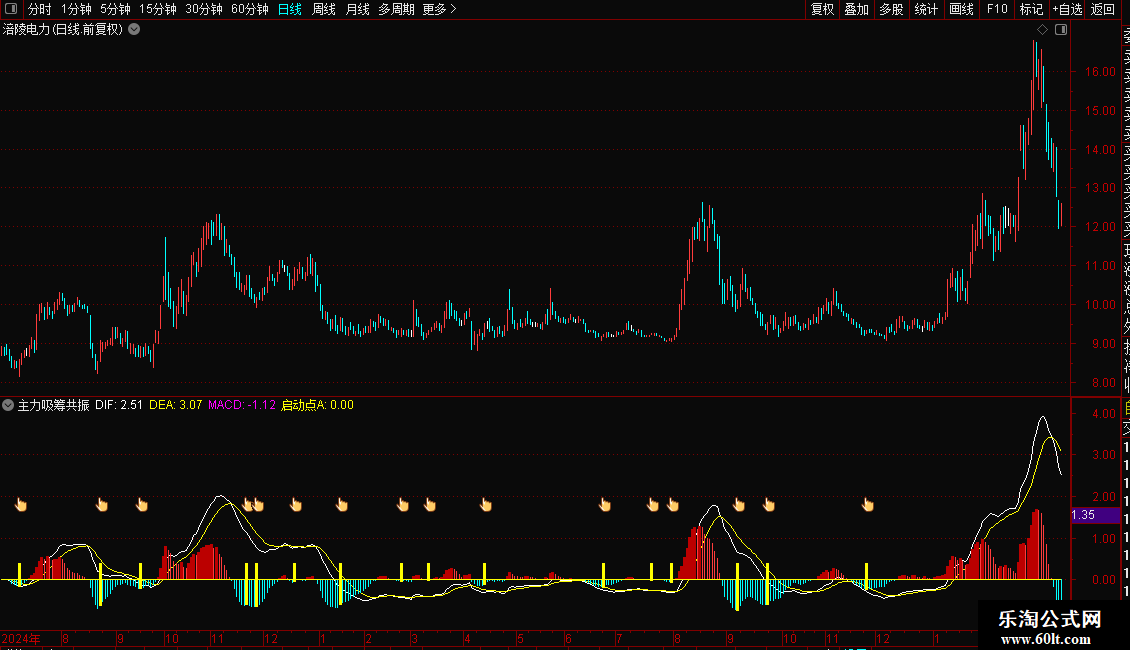Click the last hand pointer signal marker
Image resolution: width=1130 pixels, height=650 pixels.
pos(868,505)
